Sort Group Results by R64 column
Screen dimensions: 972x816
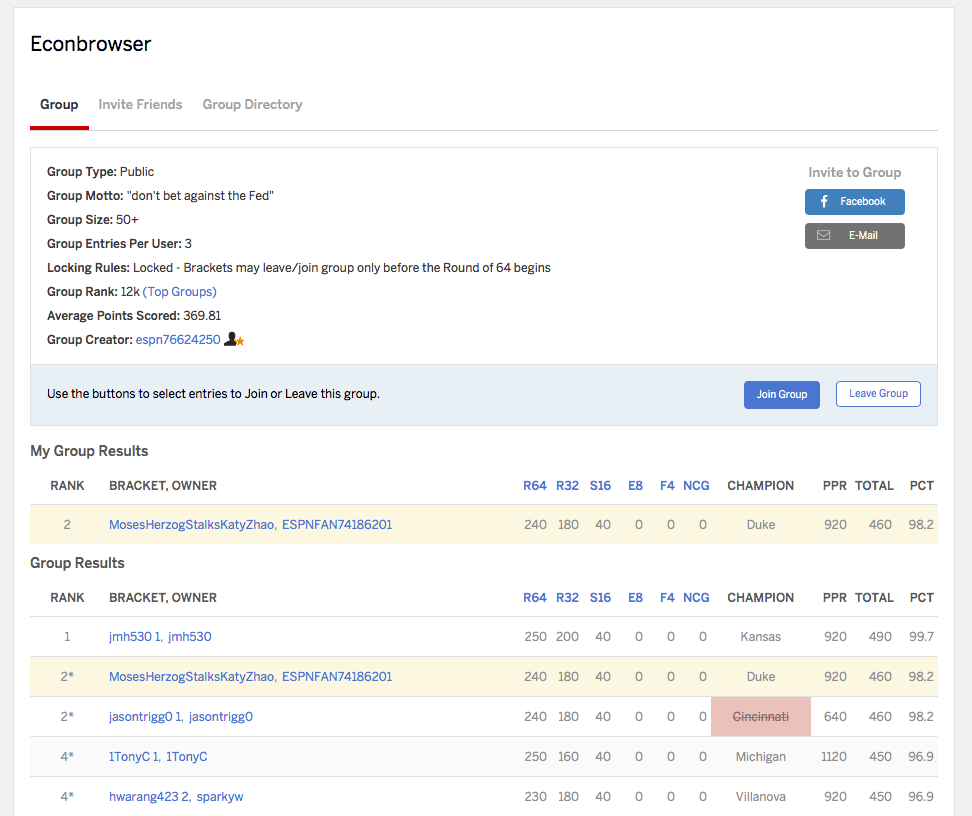tap(535, 598)
